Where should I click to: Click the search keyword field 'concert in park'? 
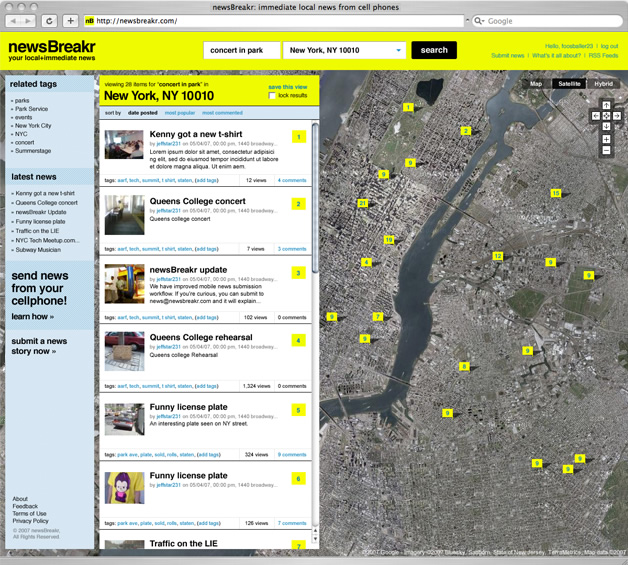[242, 50]
